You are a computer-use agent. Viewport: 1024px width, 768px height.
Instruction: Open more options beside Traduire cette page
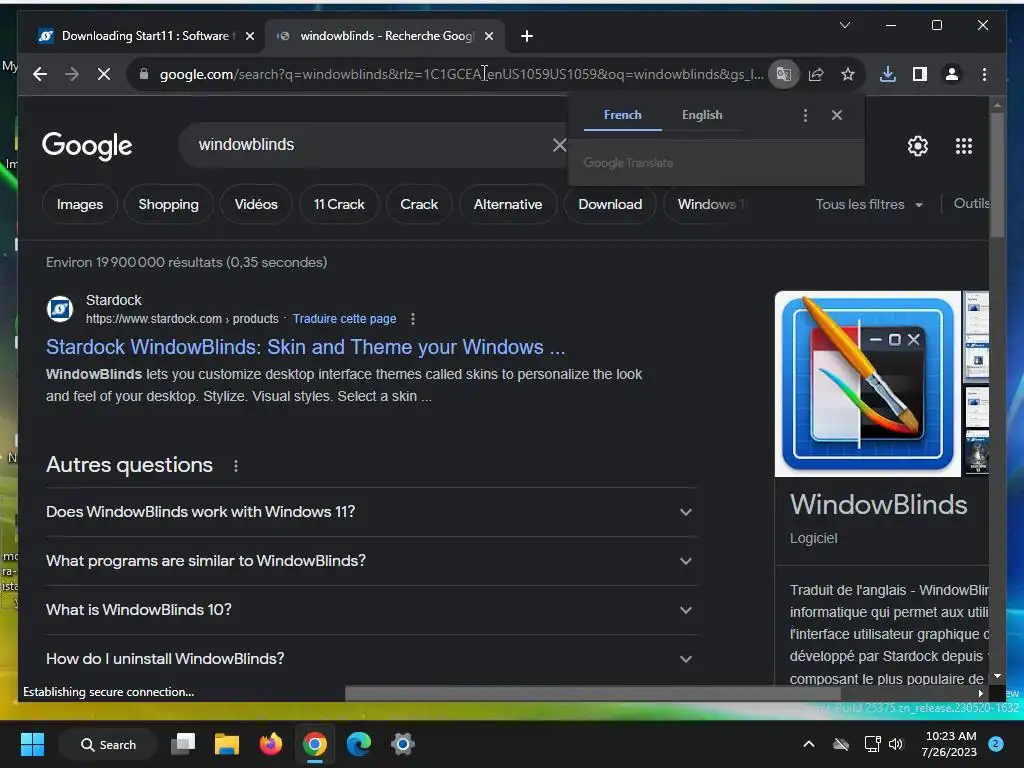point(412,319)
